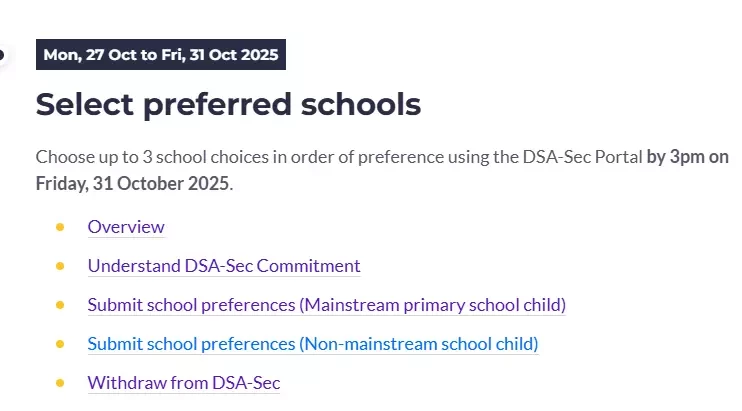Image resolution: width=742 pixels, height=411 pixels.
Task: Click bullet dot beside Non-mainstream school child link
Action: point(60,344)
